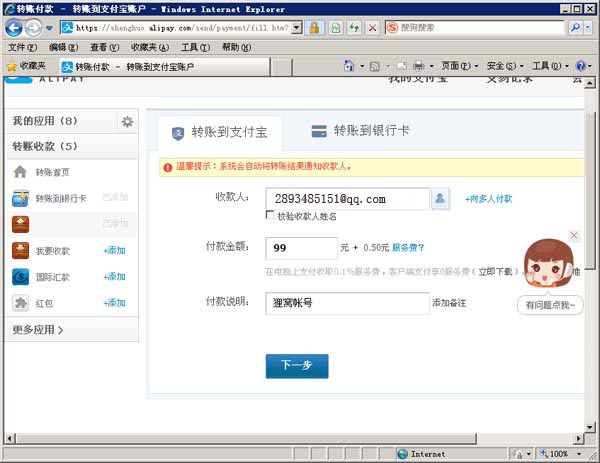Go forward with the browser Forward arrow

click(34, 28)
